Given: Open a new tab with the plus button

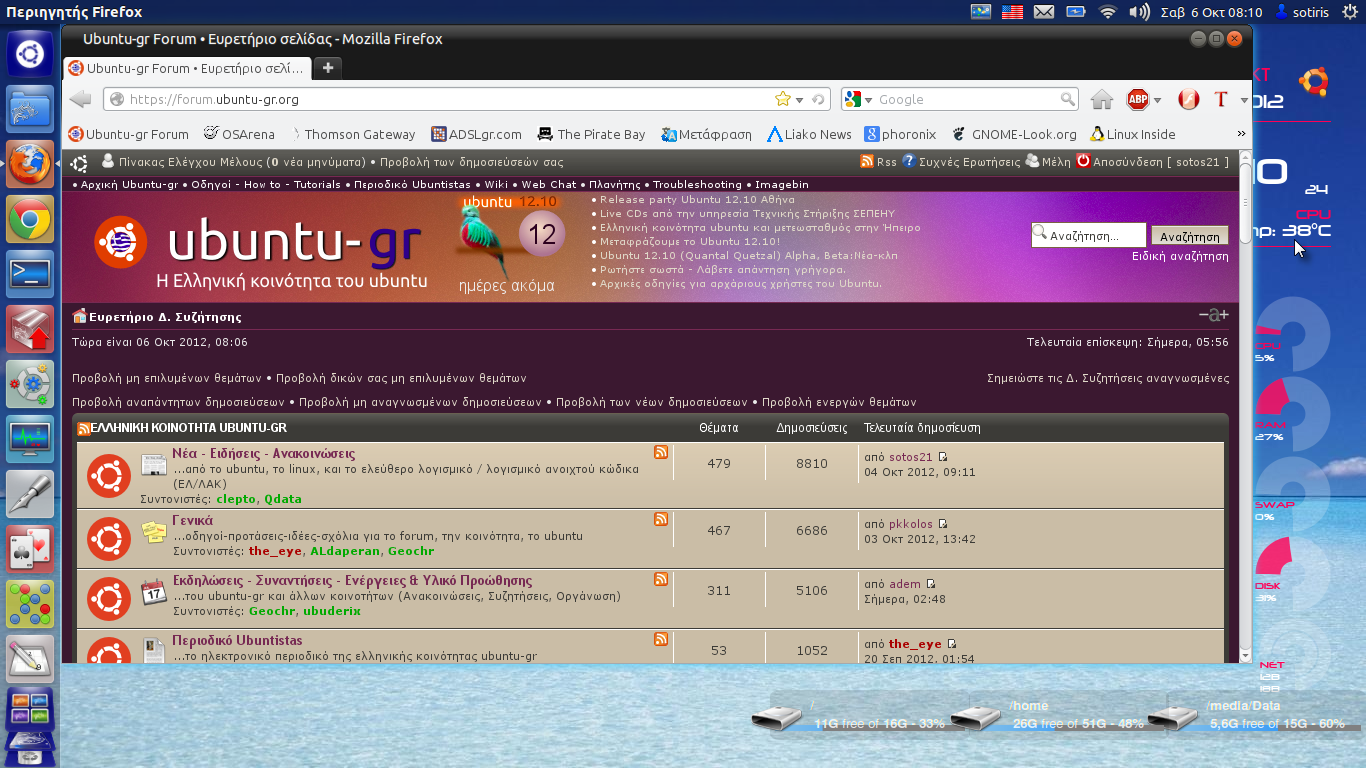Looking at the screenshot, I should (x=327, y=68).
